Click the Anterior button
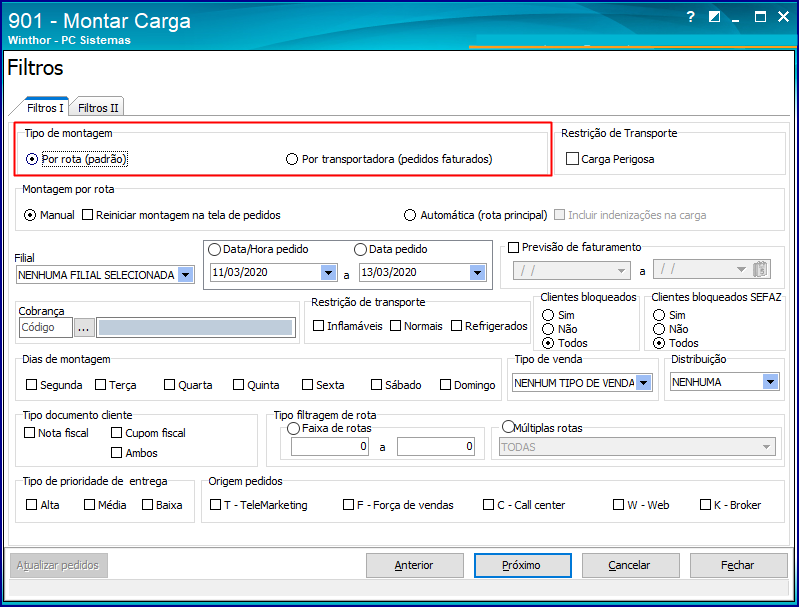799x607 pixels. (x=414, y=565)
